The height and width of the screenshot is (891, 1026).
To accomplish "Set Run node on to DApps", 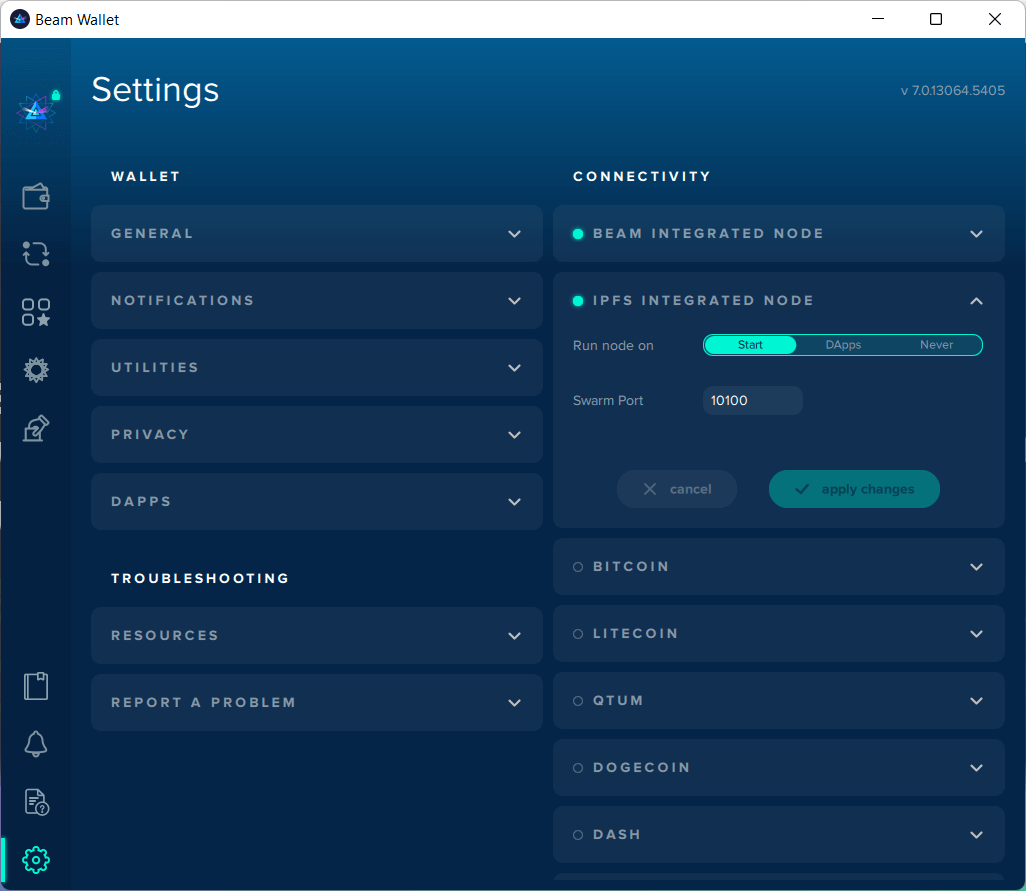I will tap(843, 345).
